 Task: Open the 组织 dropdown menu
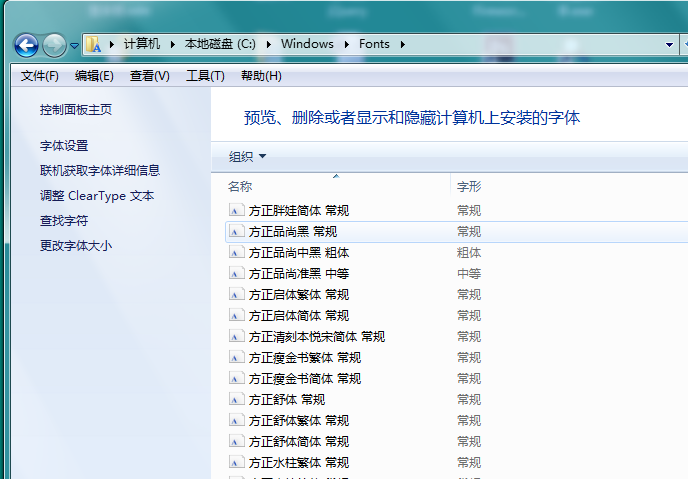247,156
